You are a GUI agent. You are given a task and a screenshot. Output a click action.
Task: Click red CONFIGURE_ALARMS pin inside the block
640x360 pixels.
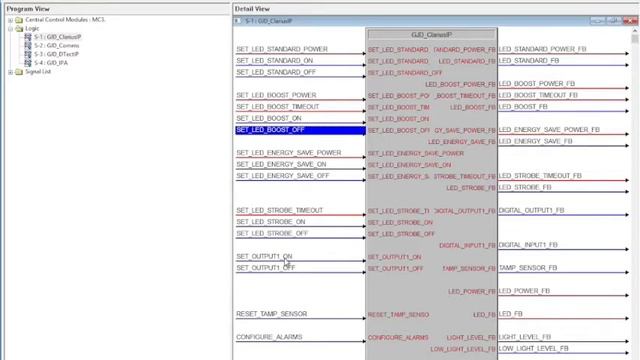pyautogui.click(x=398, y=338)
